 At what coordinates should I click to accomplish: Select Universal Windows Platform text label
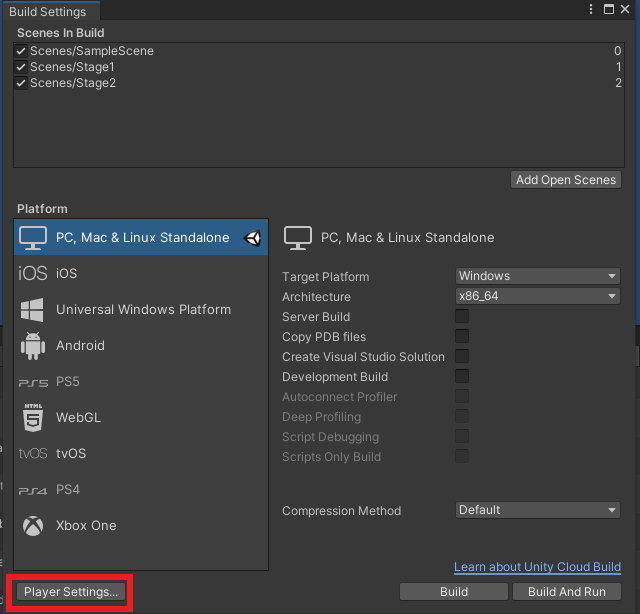[x=143, y=309]
